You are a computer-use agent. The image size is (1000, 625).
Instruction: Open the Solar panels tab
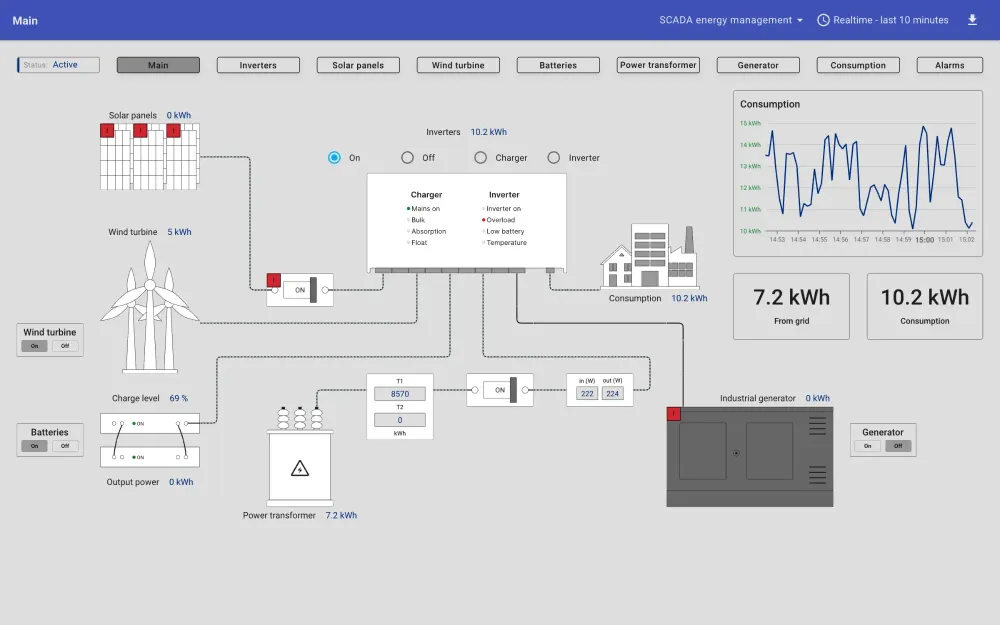358,65
